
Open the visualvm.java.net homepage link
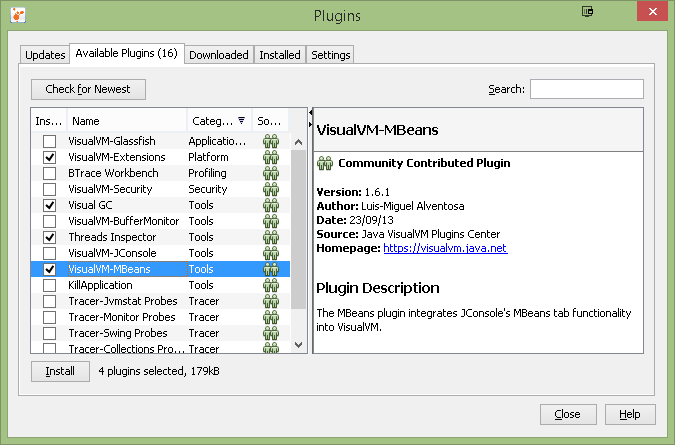point(445,248)
